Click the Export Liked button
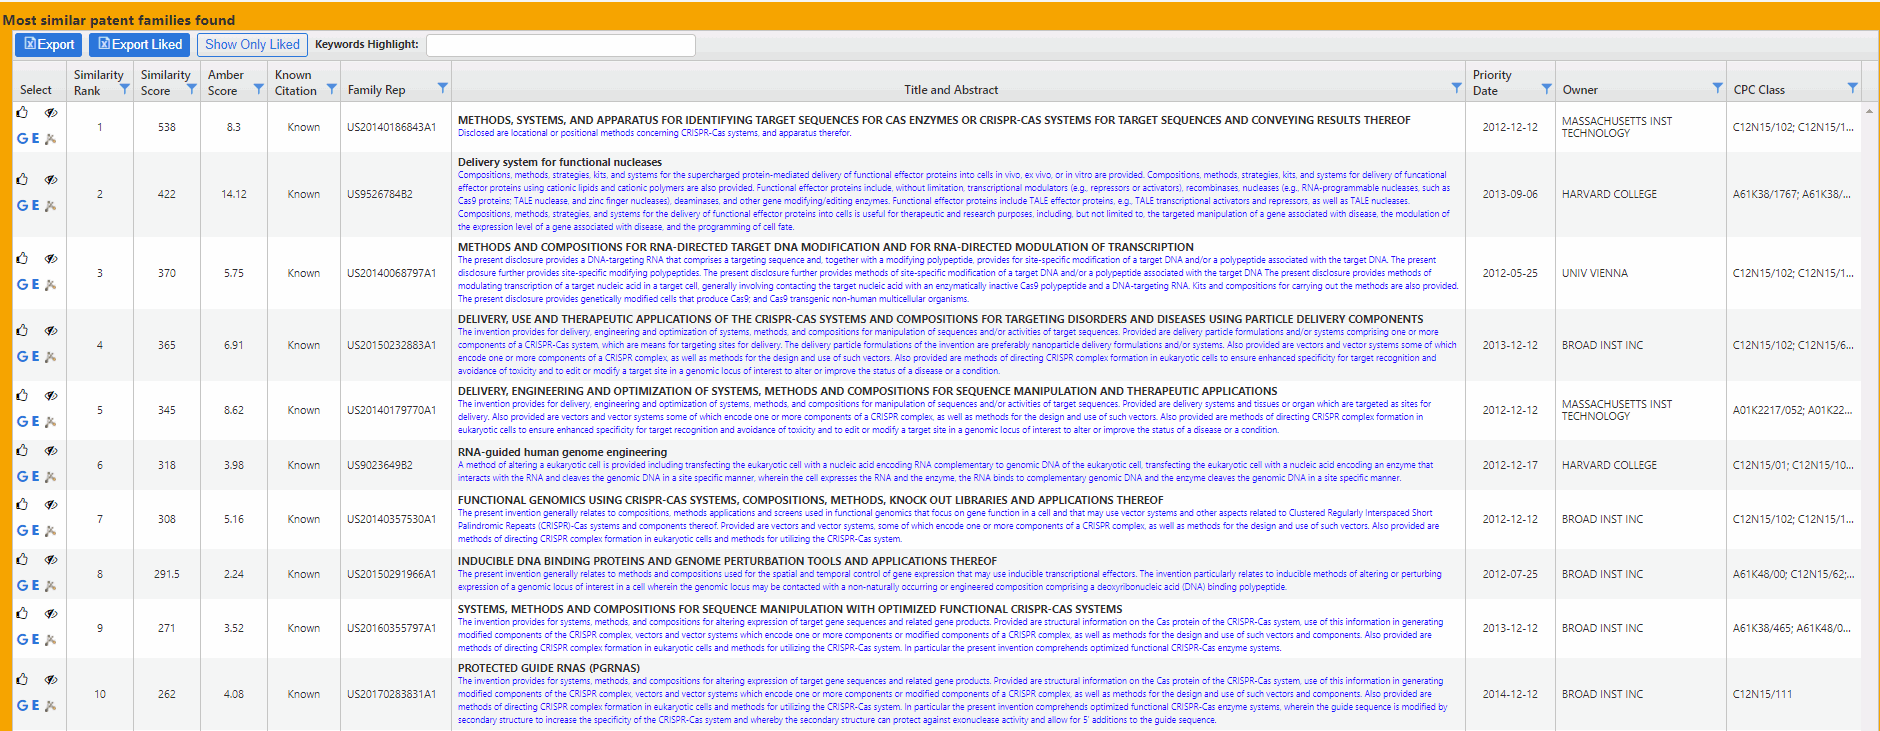The width and height of the screenshot is (1880, 731). coord(140,45)
